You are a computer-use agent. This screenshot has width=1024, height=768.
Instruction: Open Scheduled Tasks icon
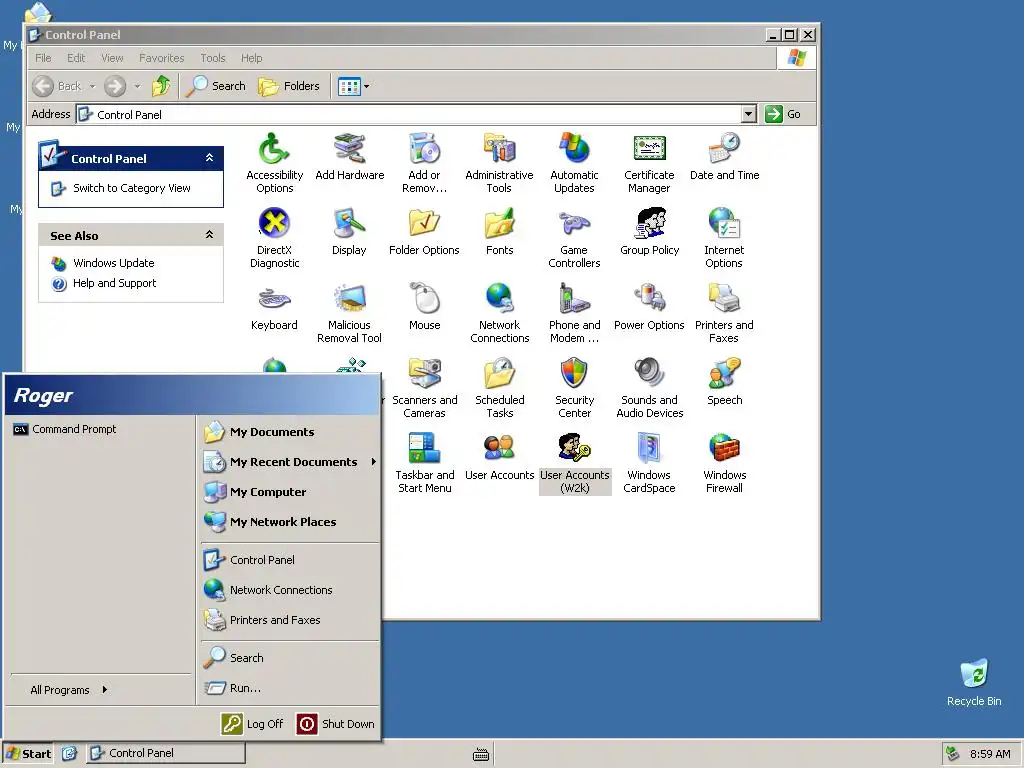pyautogui.click(x=500, y=389)
